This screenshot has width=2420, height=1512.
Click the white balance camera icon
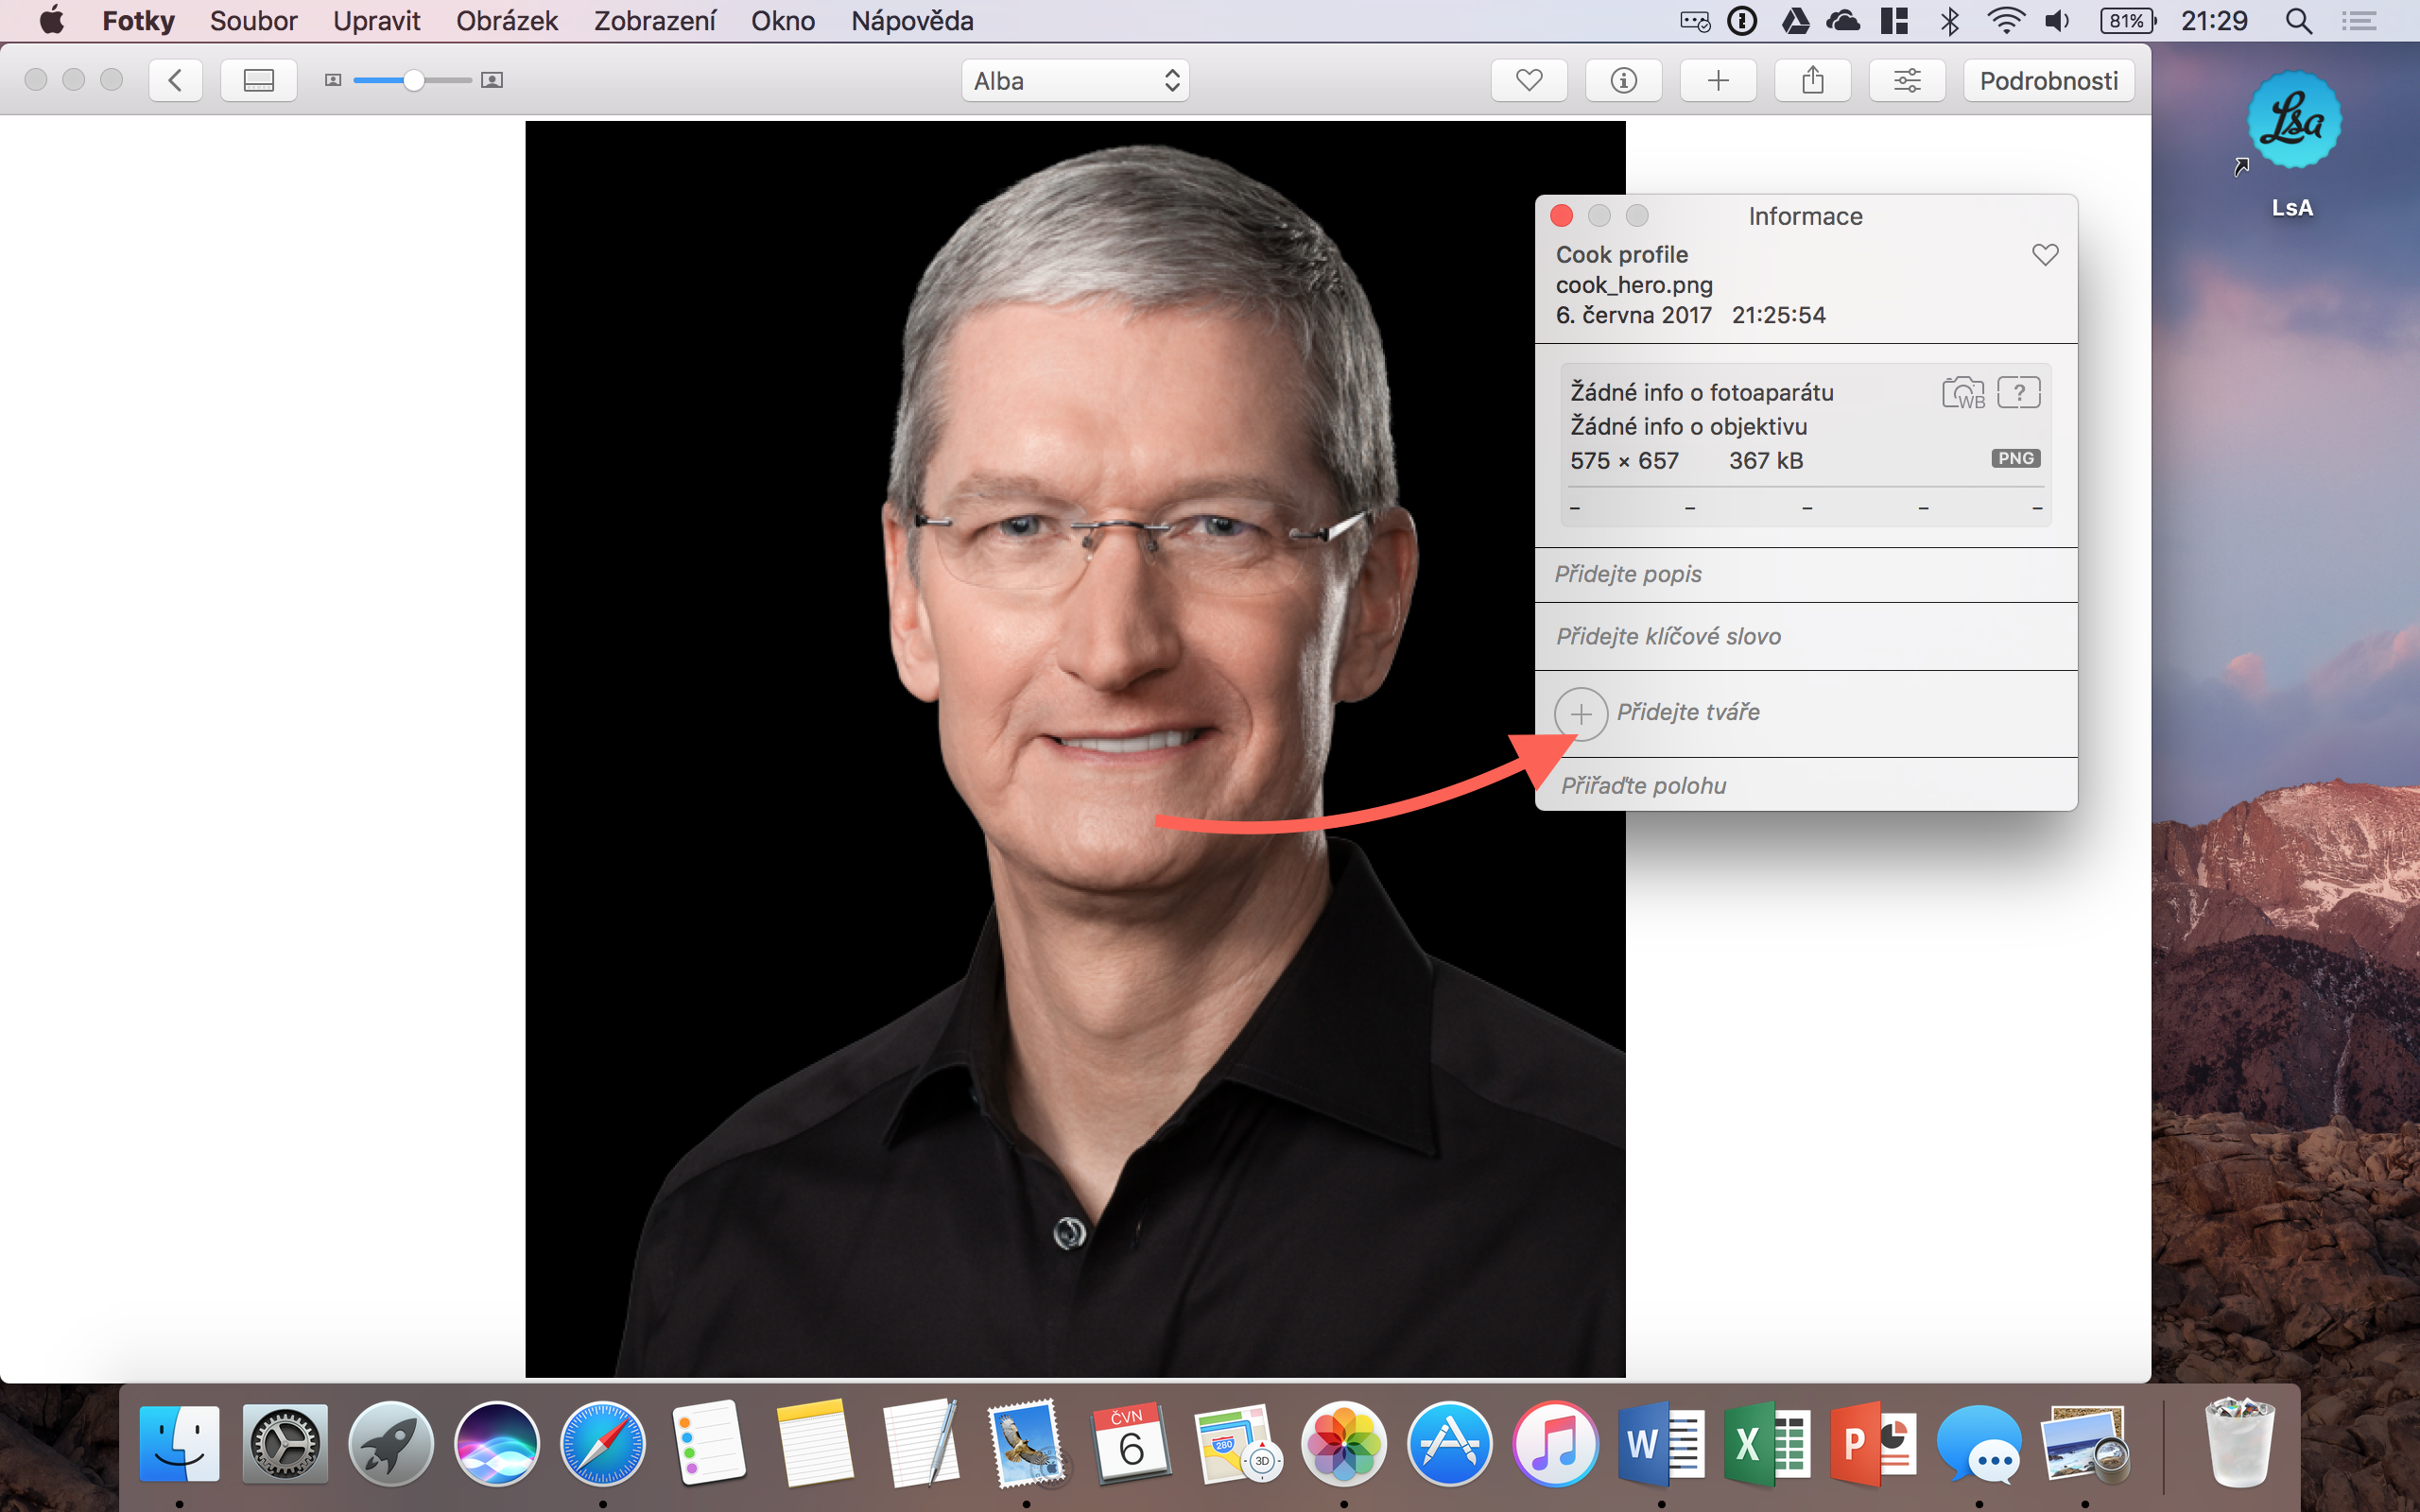pos(1962,392)
